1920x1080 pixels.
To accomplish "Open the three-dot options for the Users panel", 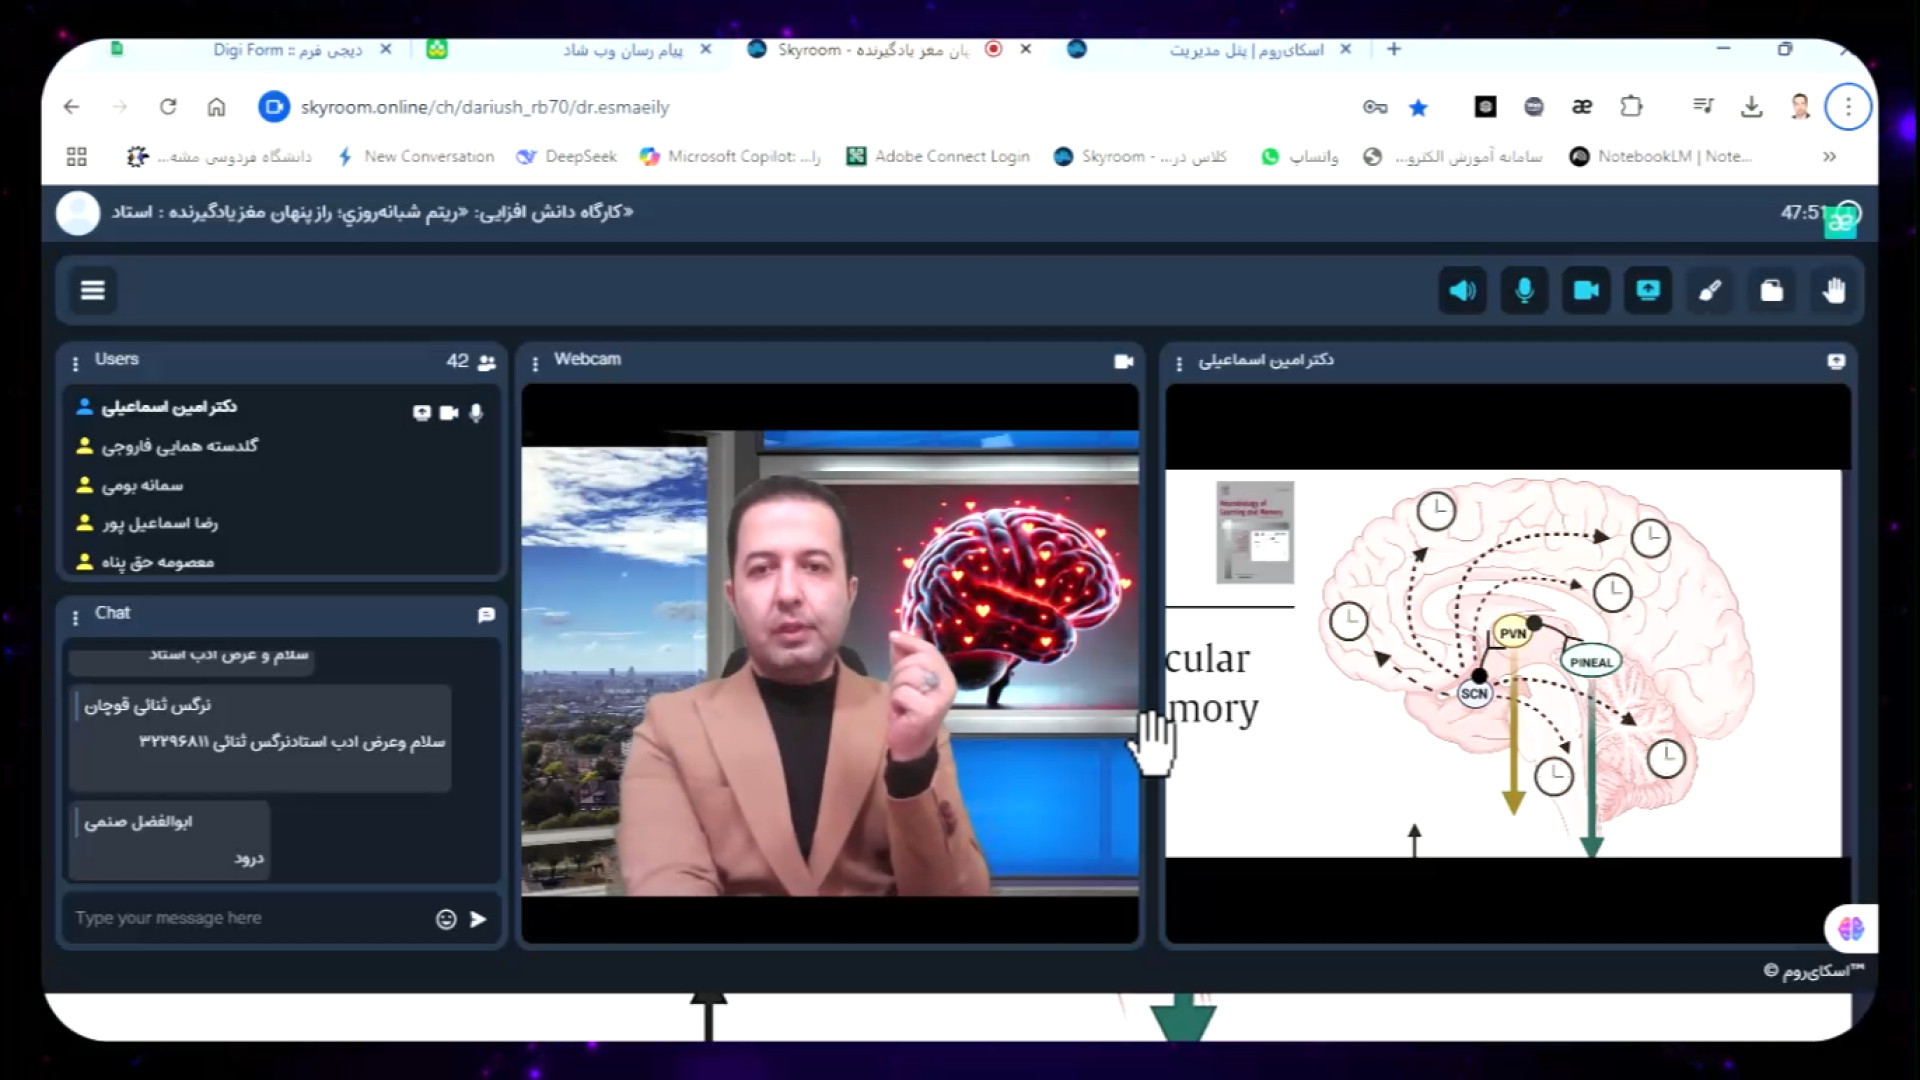I will point(76,361).
